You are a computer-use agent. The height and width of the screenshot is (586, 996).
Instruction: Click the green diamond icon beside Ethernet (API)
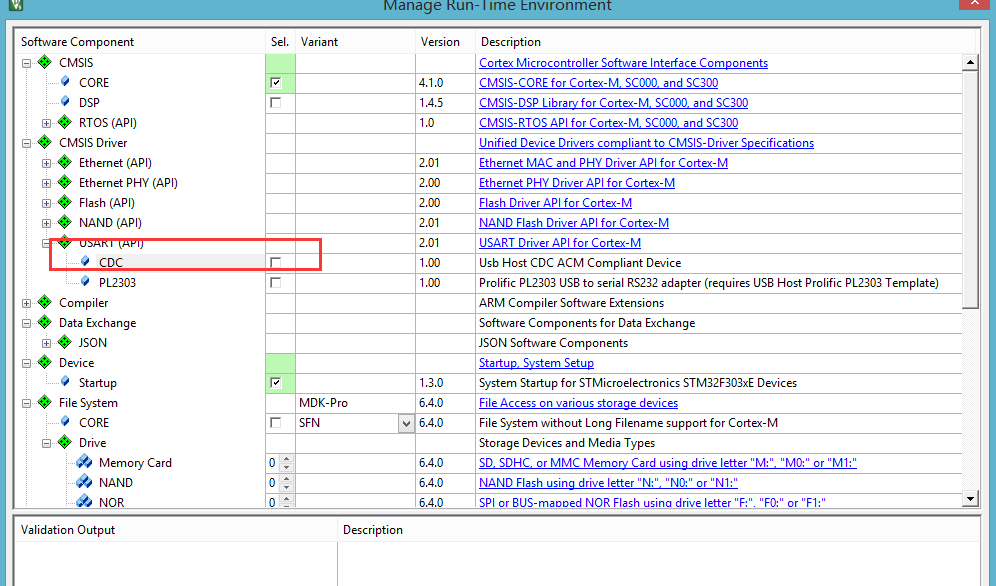(65, 162)
